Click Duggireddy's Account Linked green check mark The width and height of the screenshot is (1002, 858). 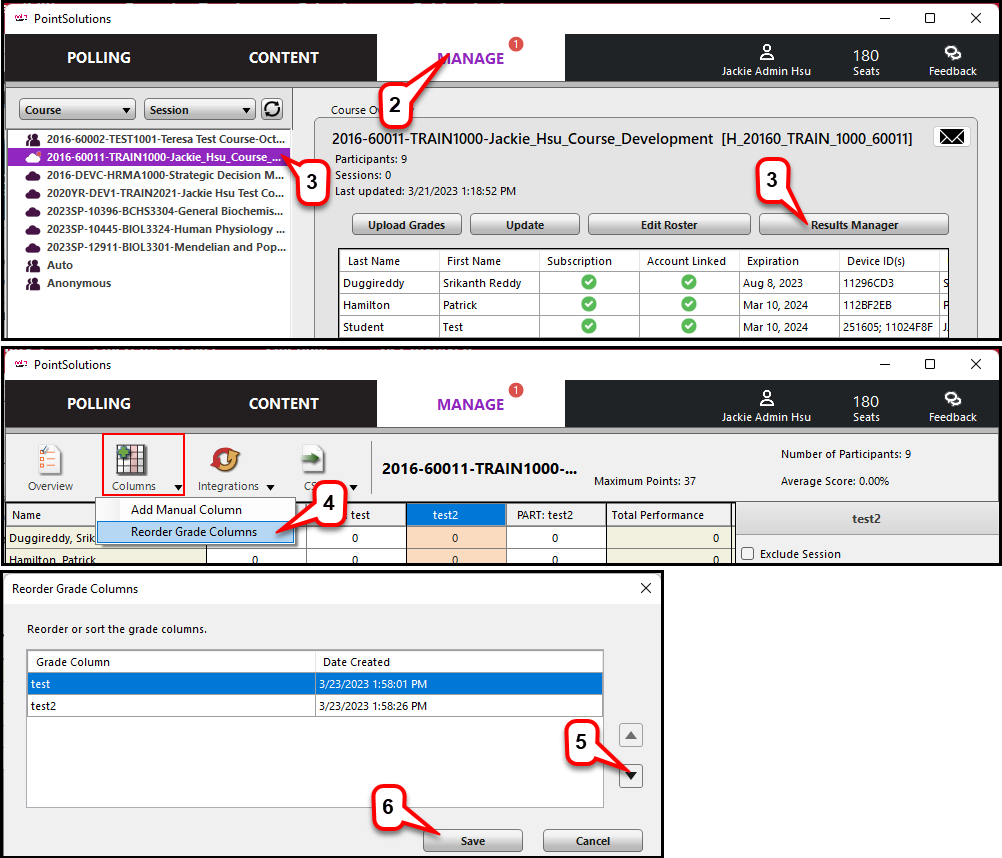tap(688, 282)
